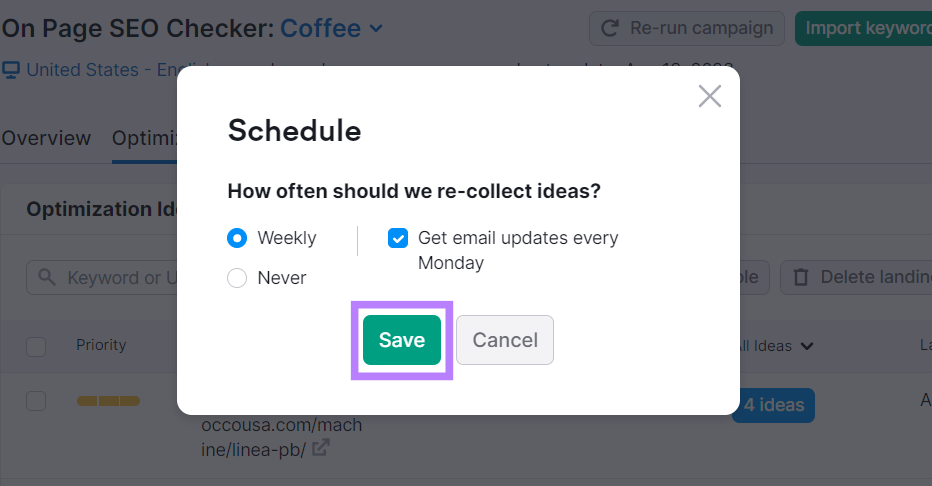932x486 pixels.
Task: Tick the select-all checkbox beside Priority
Action: pyautogui.click(x=36, y=346)
